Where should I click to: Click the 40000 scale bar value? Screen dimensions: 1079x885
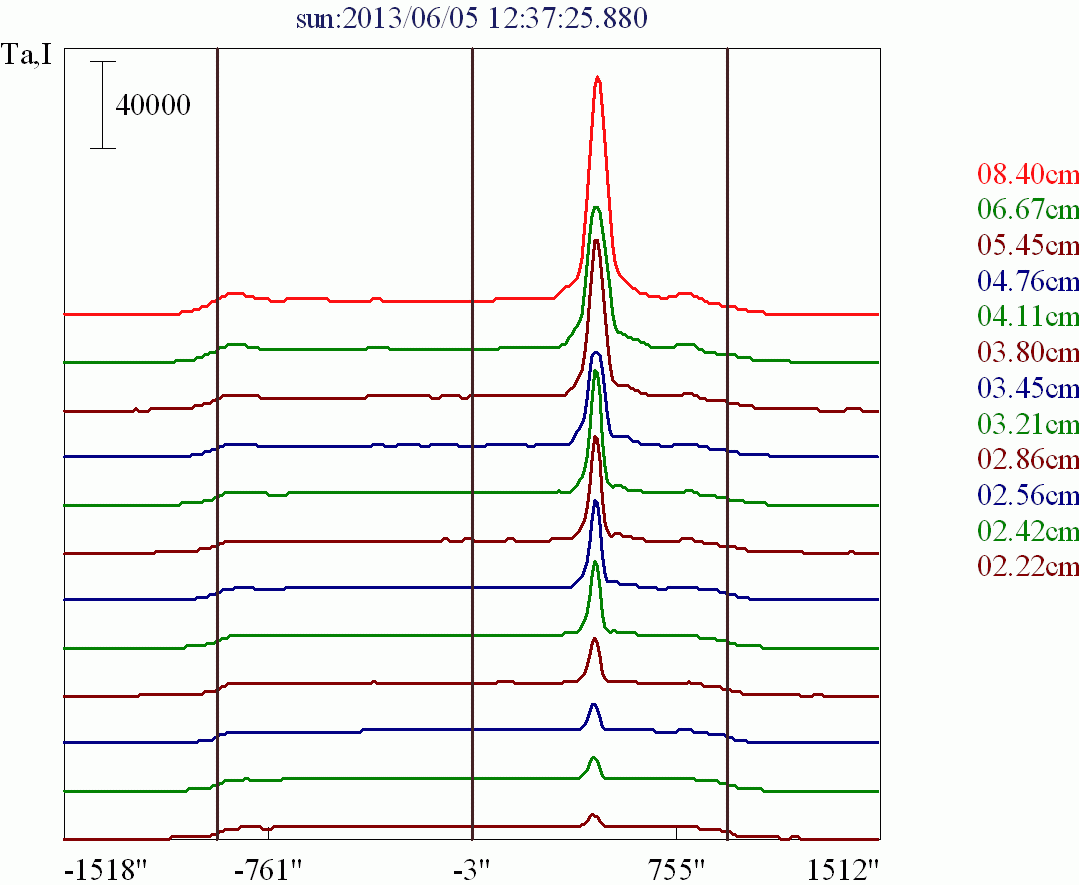click(x=153, y=105)
